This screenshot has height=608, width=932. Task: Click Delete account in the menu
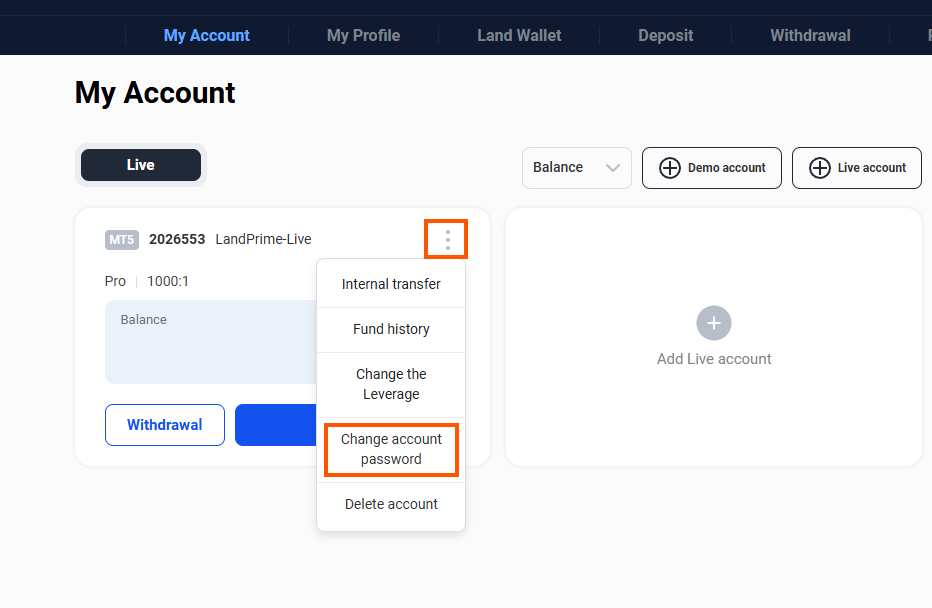click(391, 504)
